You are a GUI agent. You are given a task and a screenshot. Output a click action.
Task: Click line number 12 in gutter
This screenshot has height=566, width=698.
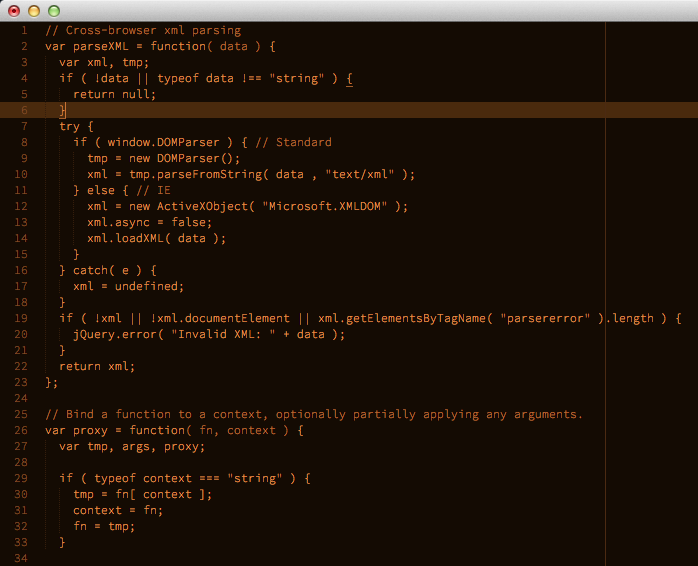tap(21, 207)
